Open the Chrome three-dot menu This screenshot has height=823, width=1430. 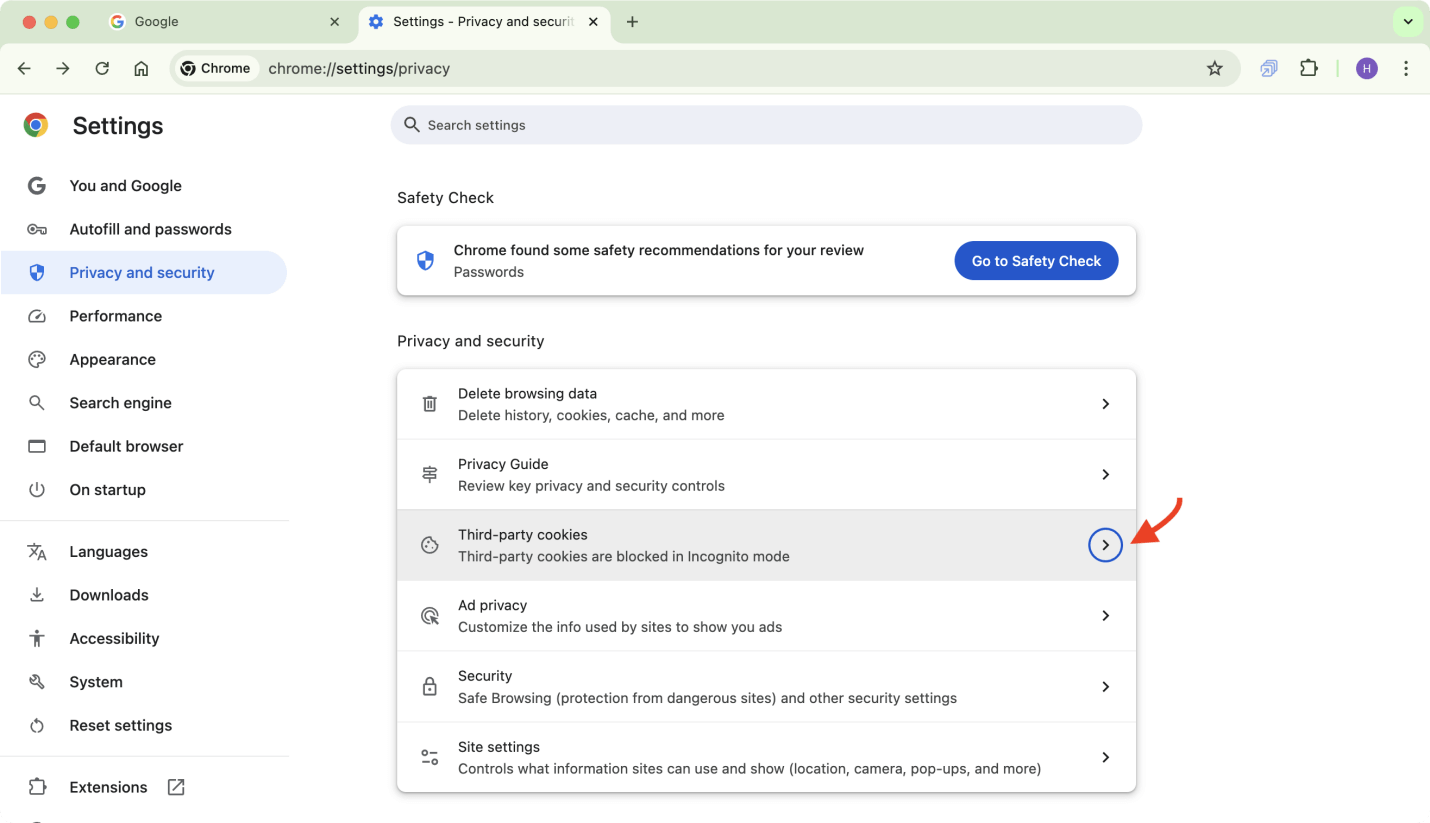[x=1406, y=69]
